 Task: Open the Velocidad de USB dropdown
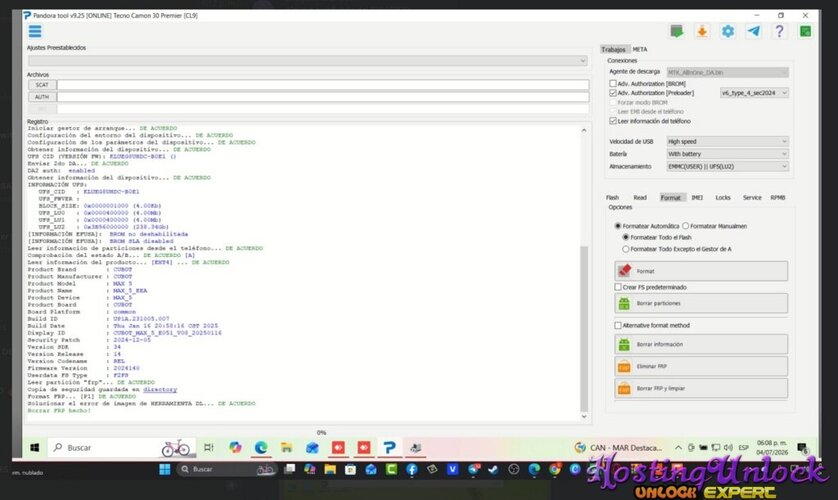click(x=727, y=142)
